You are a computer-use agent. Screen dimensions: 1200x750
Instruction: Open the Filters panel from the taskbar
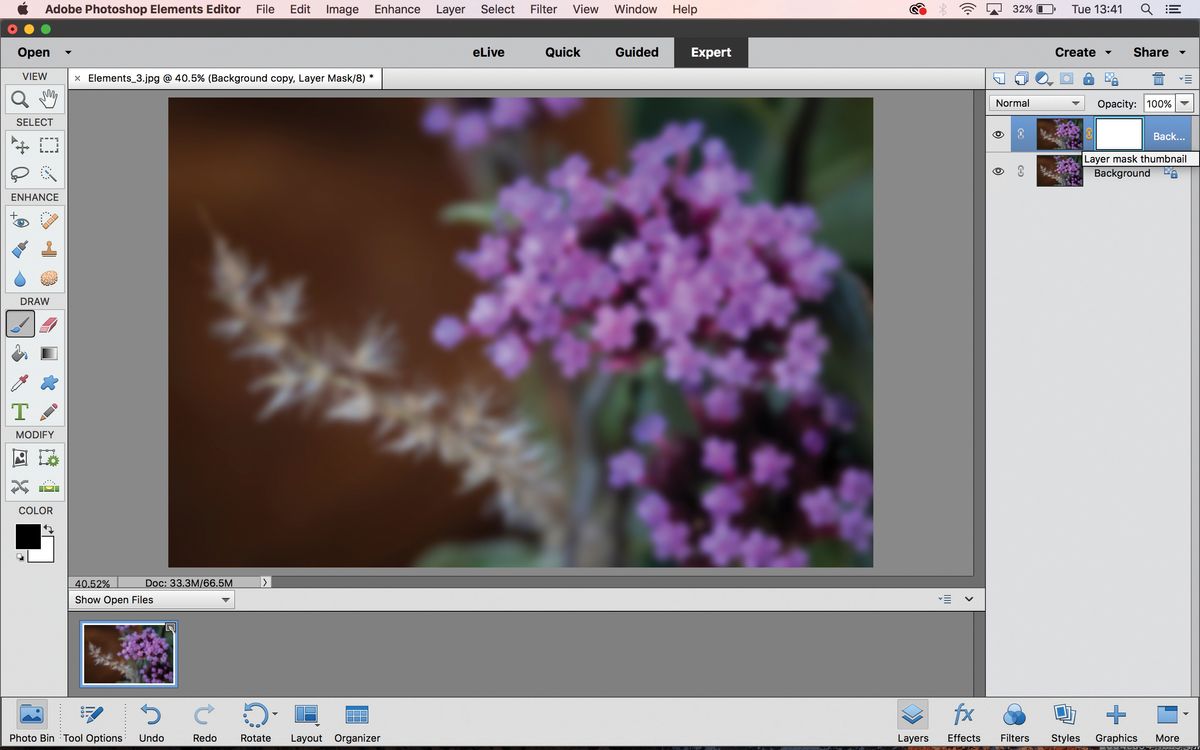(1014, 722)
